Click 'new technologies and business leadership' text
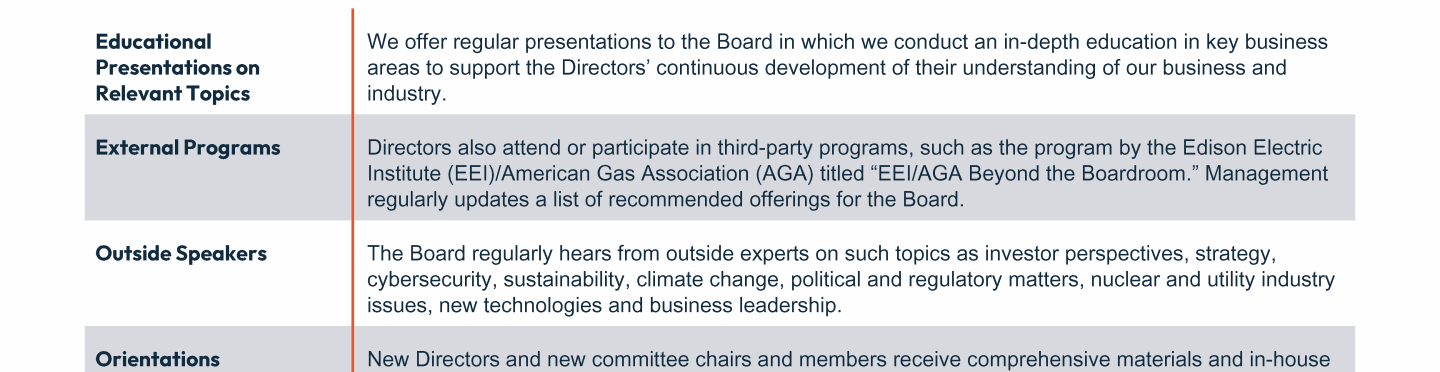Image resolution: width=1440 pixels, height=372 pixels. pos(641,306)
